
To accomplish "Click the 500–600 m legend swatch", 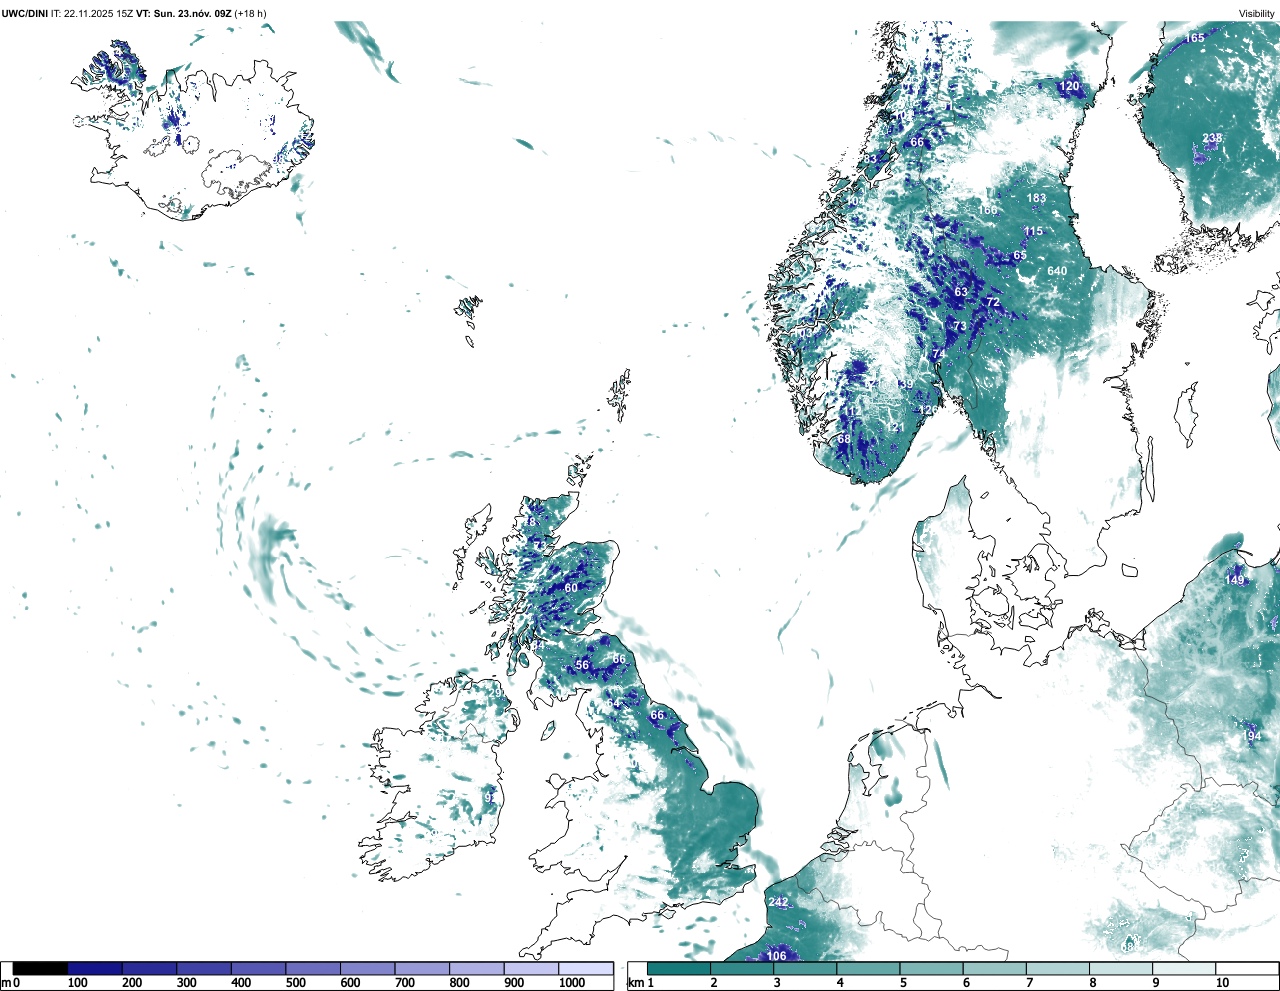I will tap(313, 969).
